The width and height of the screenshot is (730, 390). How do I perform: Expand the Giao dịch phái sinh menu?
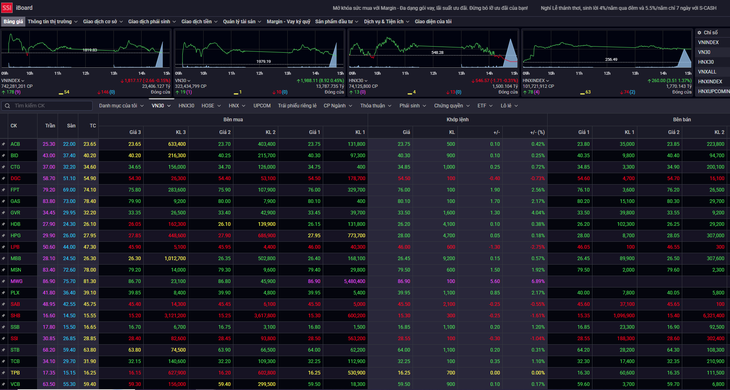pos(152,21)
